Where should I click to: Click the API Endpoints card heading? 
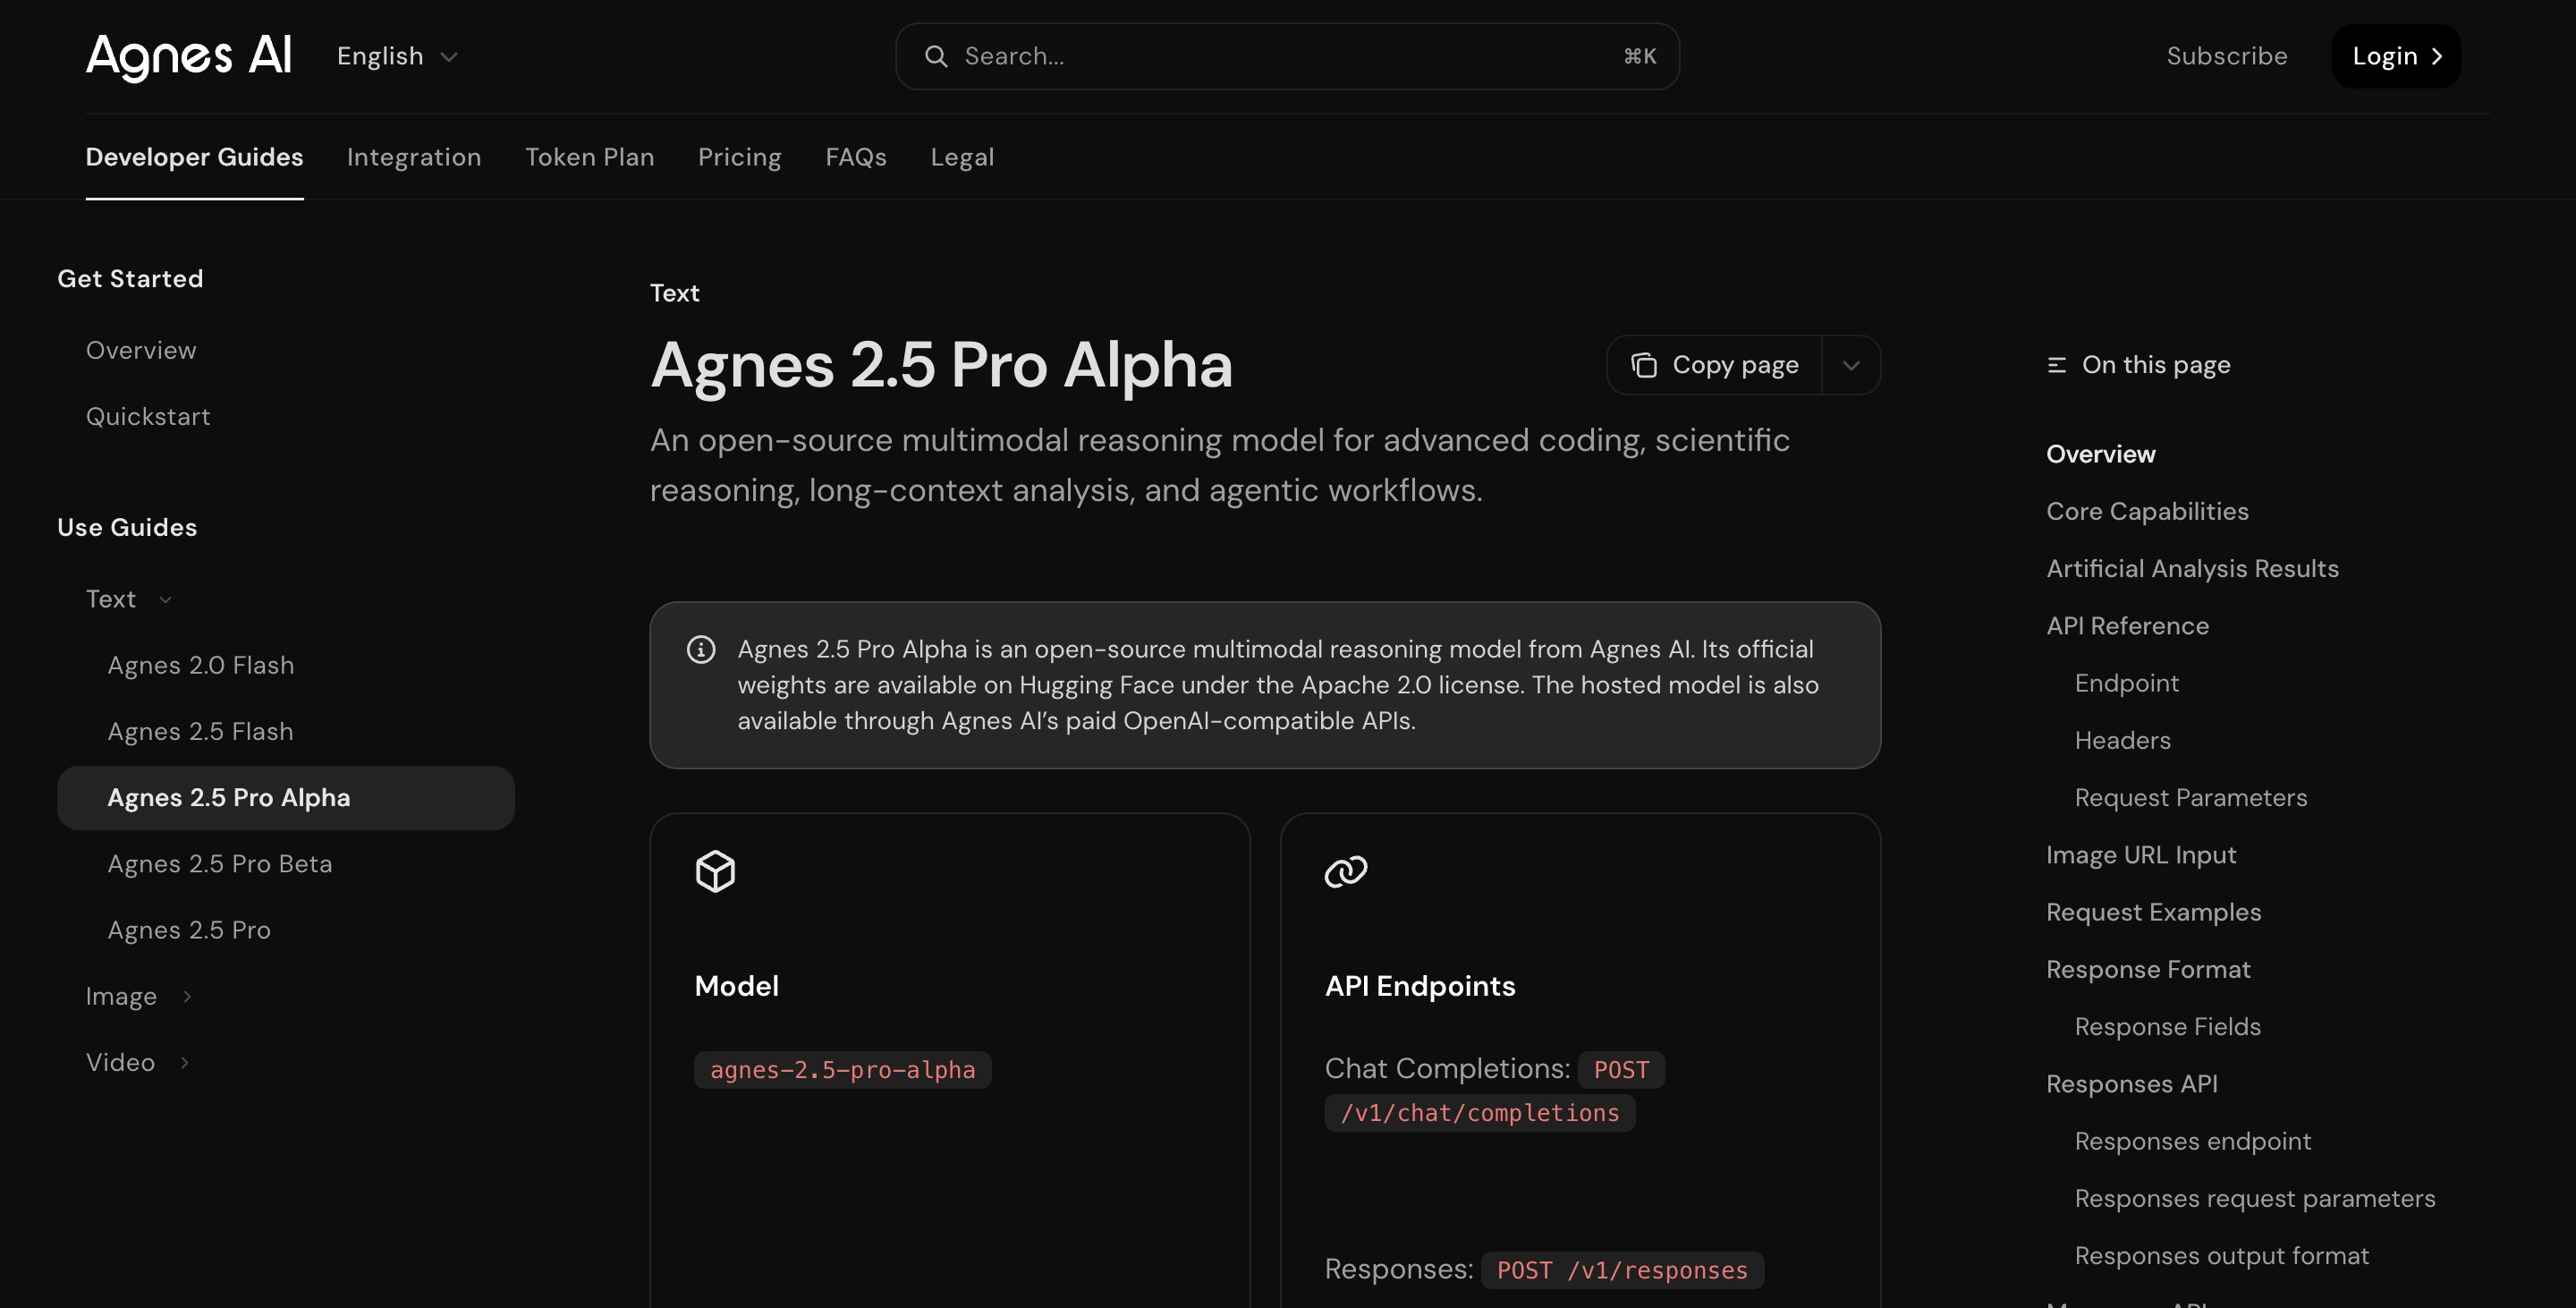1419,986
